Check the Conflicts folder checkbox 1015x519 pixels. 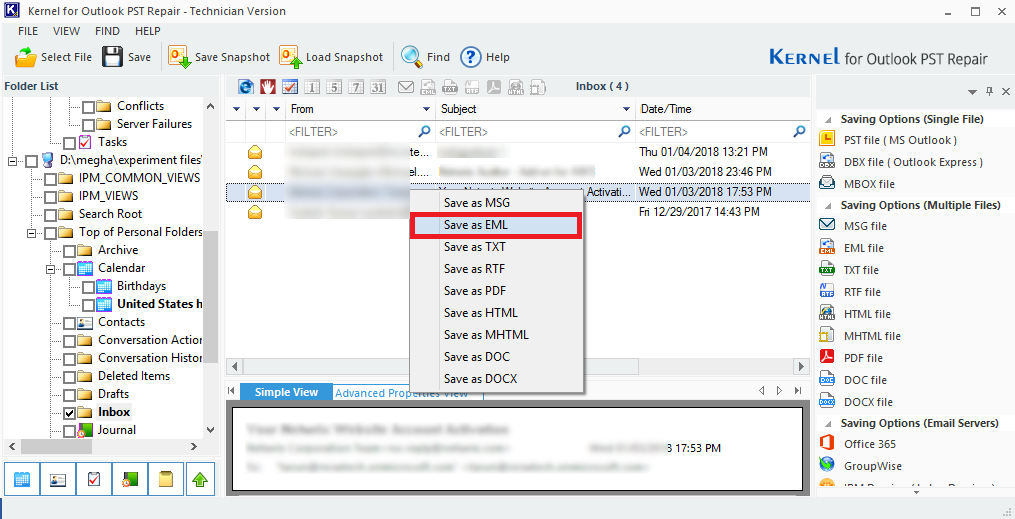click(88, 106)
